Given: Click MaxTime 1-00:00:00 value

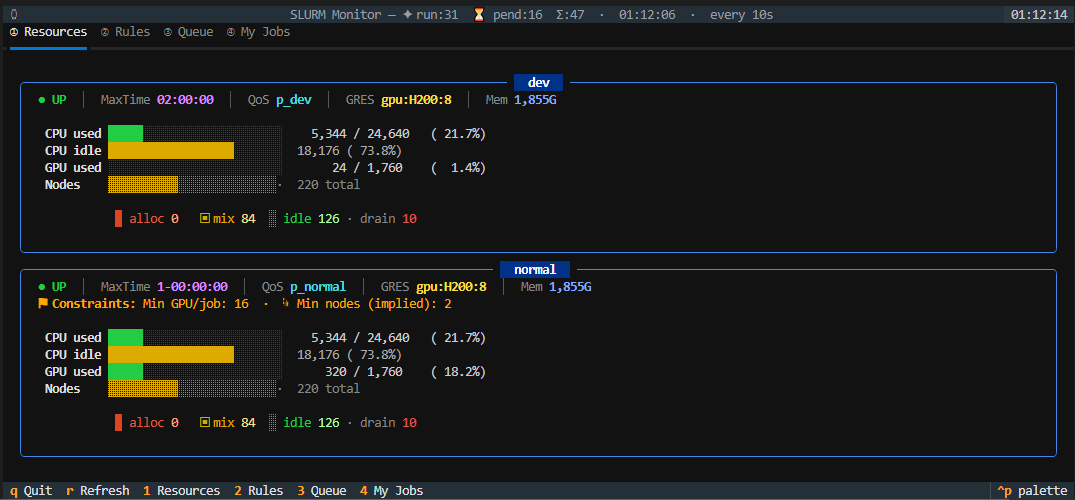Looking at the screenshot, I should [x=193, y=287].
